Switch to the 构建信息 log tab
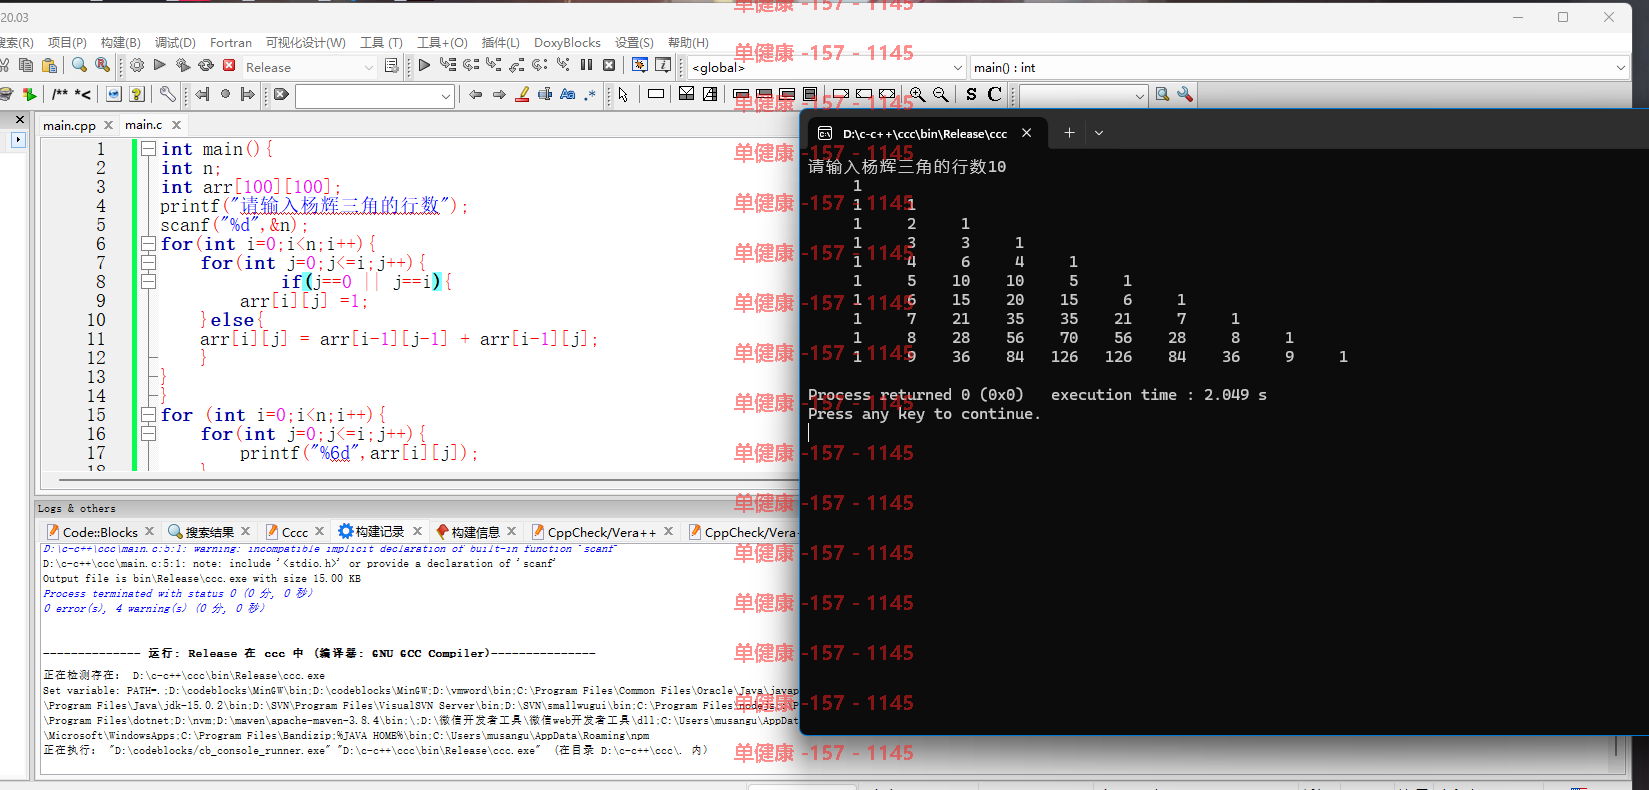Screen dimensions: 1649x790 click(x=475, y=532)
